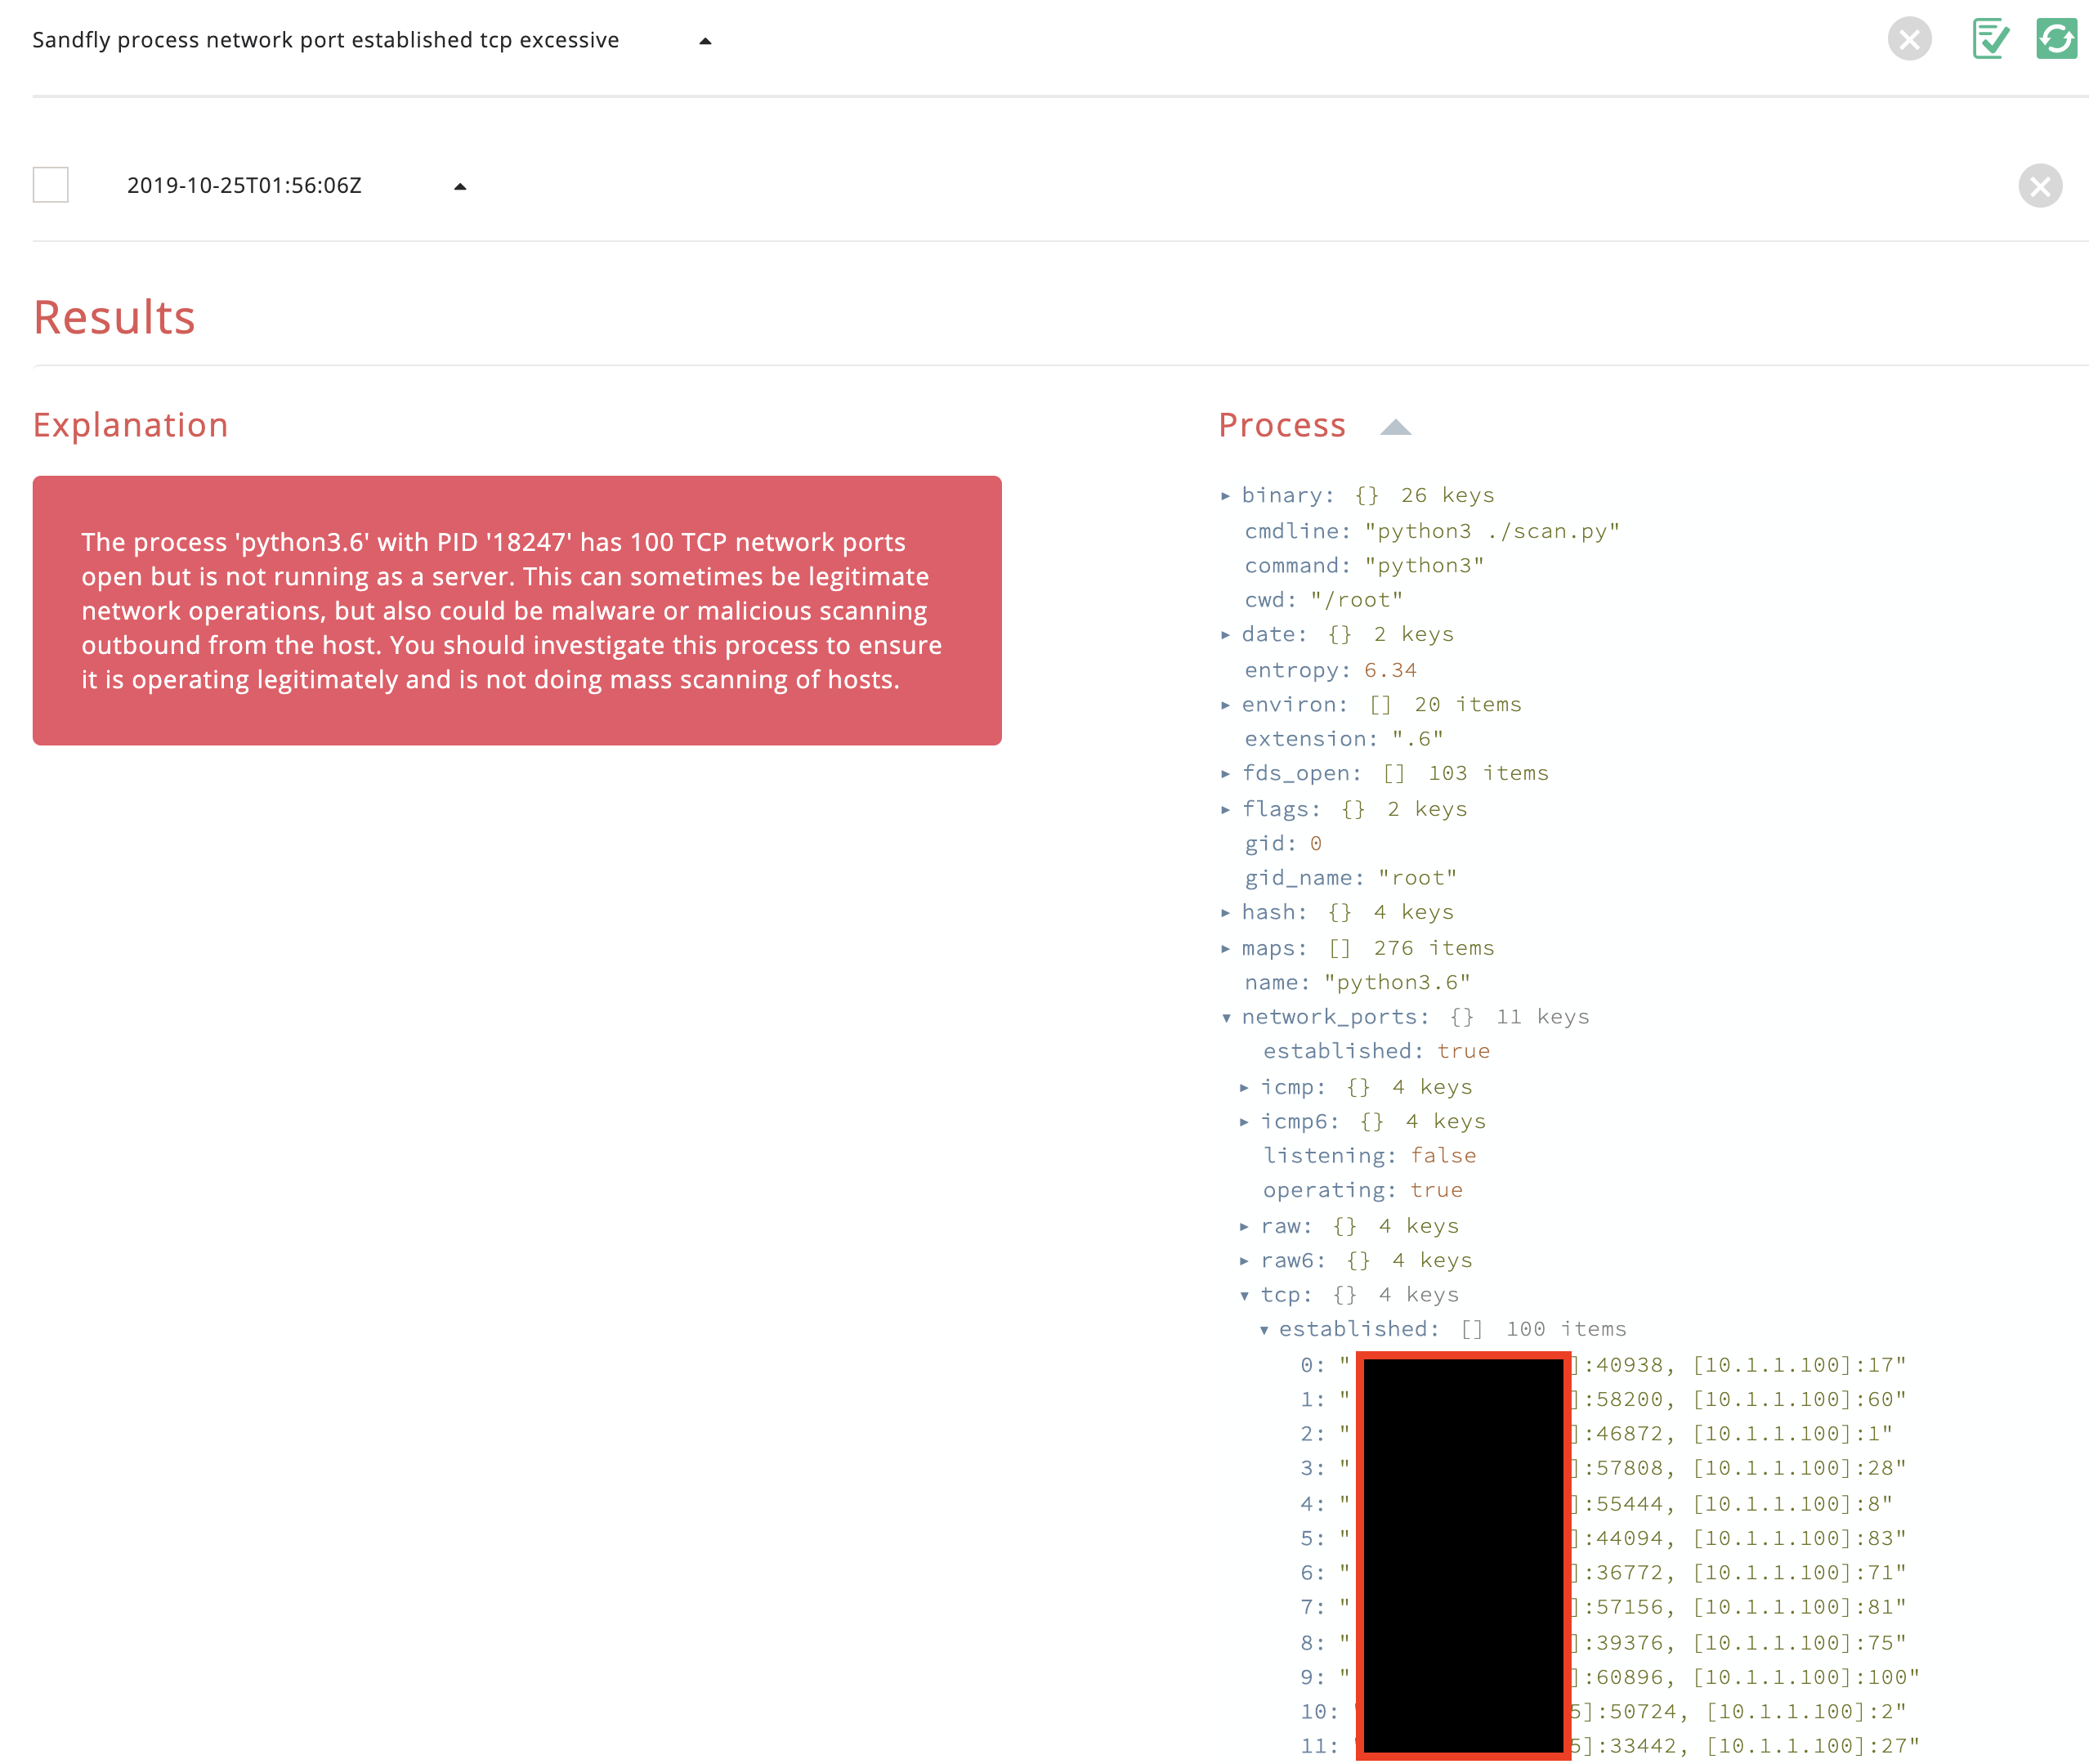This screenshot has height=1764, width=2089.
Task: Click the extension ".6" entry
Action: tap(1344, 739)
